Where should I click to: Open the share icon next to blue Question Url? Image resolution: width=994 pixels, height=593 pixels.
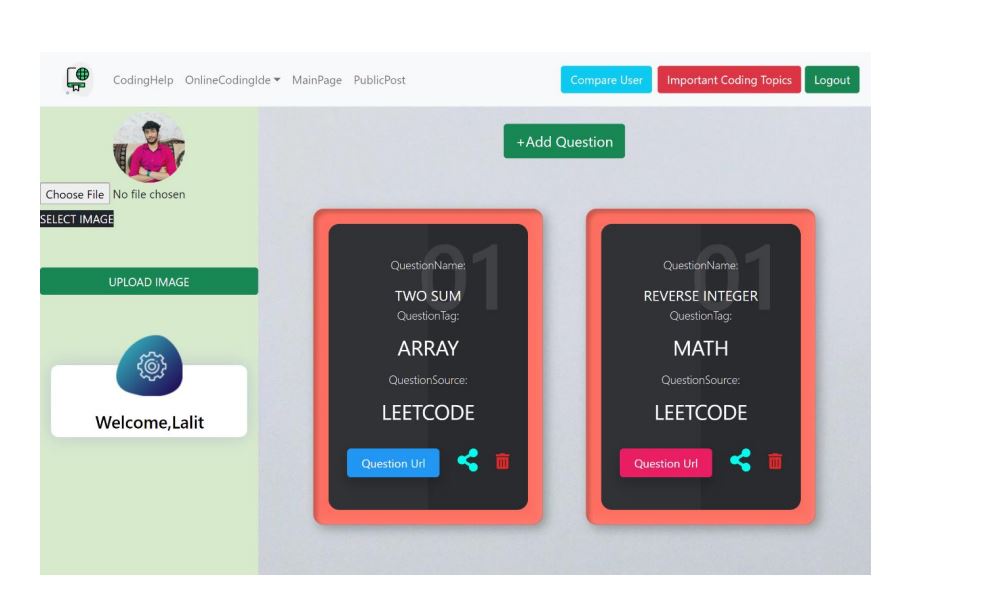(x=466, y=461)
